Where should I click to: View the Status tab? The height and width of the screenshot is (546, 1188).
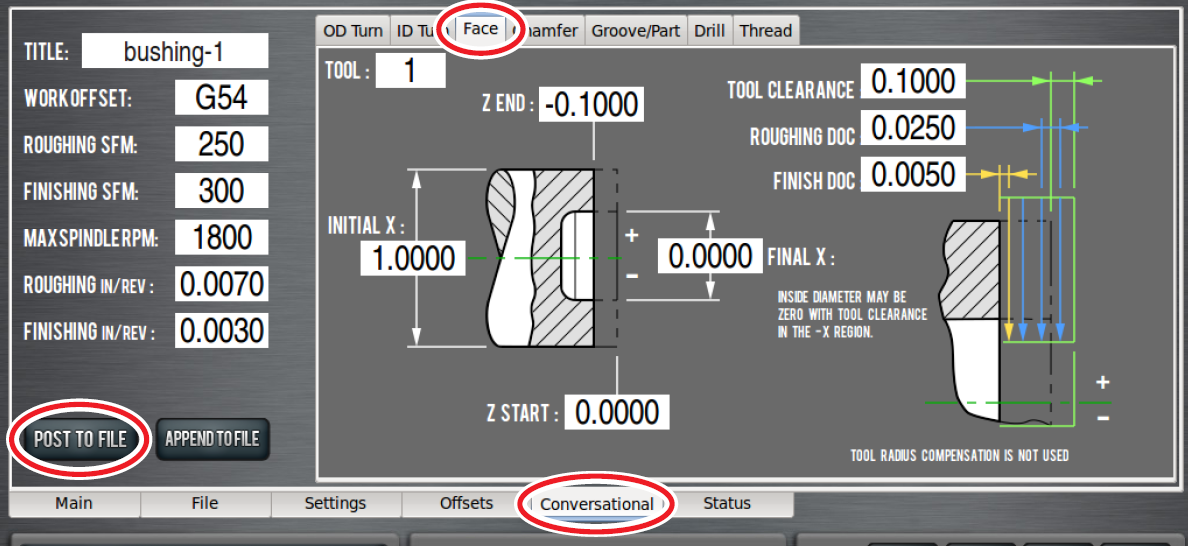point(727,504)
